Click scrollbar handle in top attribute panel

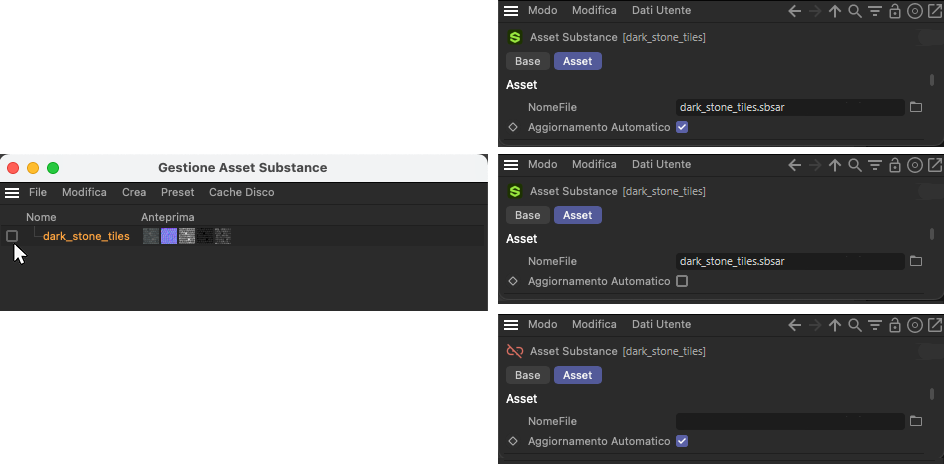[x=932, y=80]
